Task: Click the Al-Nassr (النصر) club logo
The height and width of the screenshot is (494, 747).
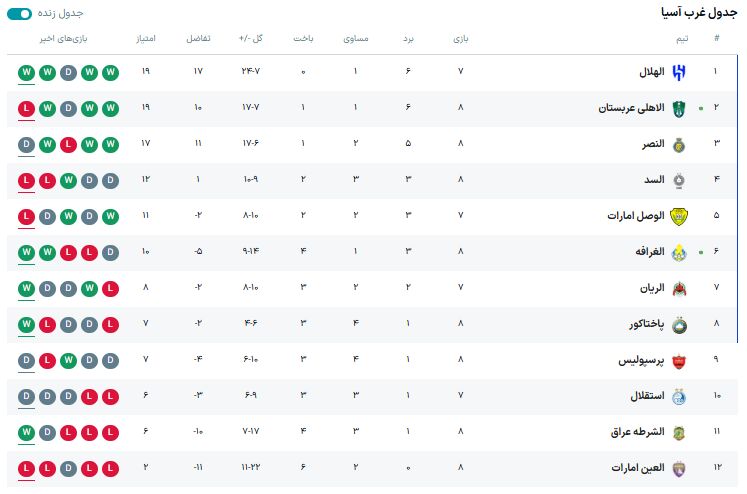Action: pos(678,144)
